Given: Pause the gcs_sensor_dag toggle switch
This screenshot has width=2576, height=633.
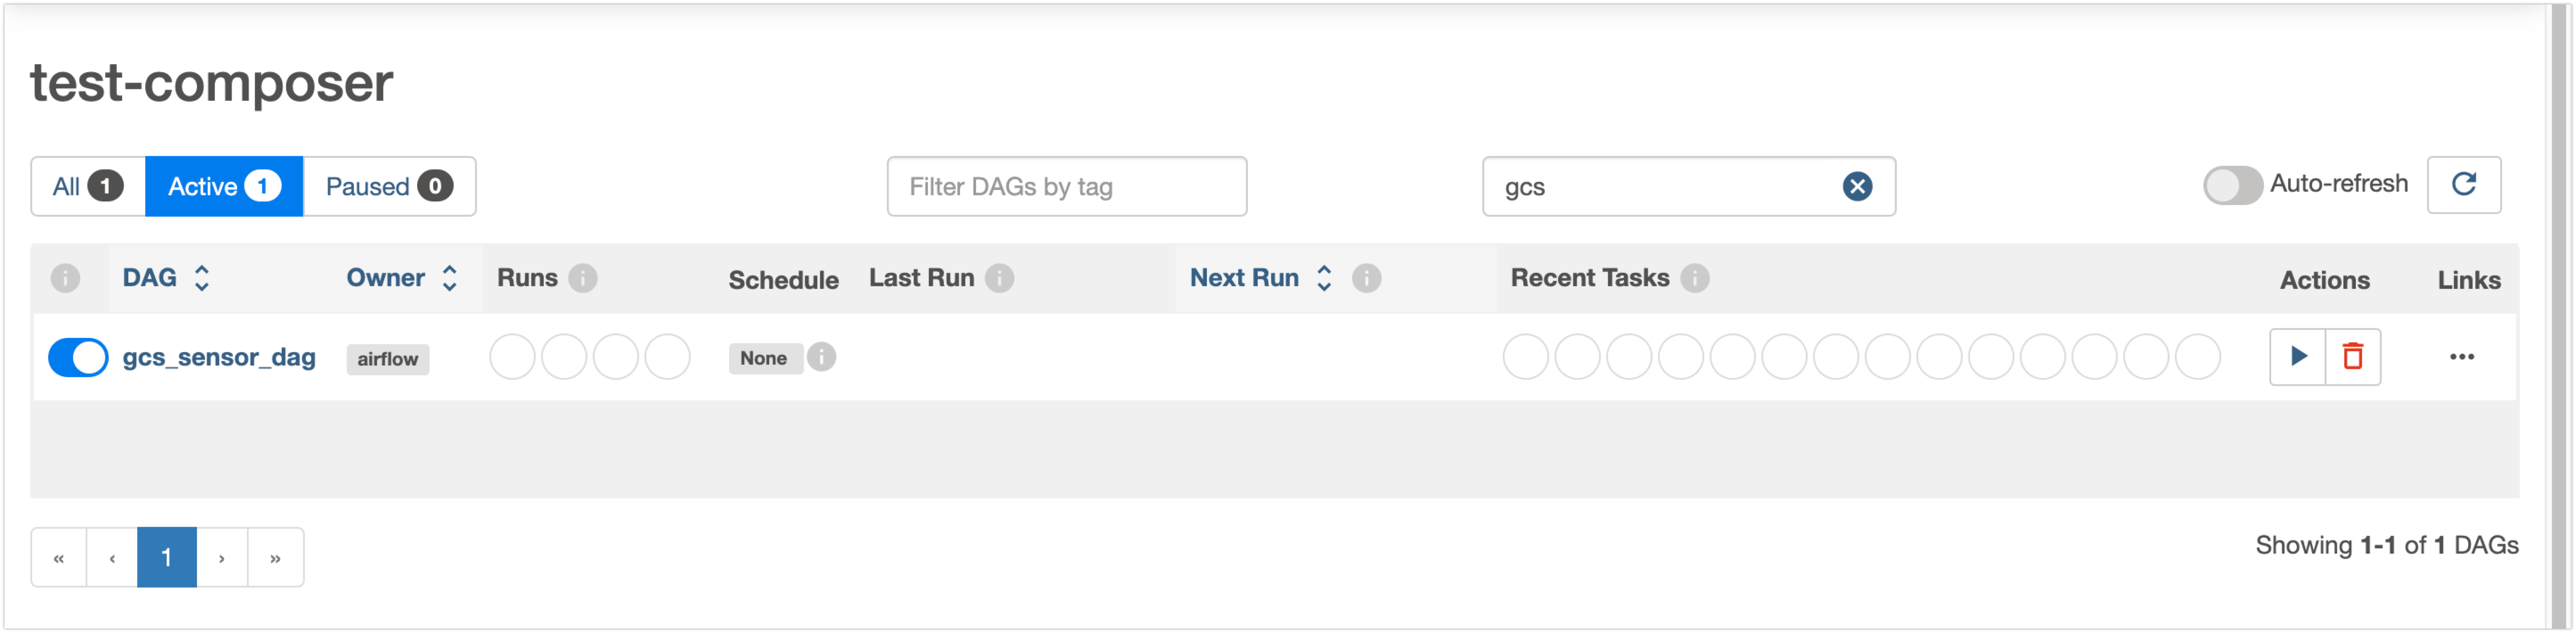Looking at the screenshot, I should pyautogui.click(x=78, y=358).
